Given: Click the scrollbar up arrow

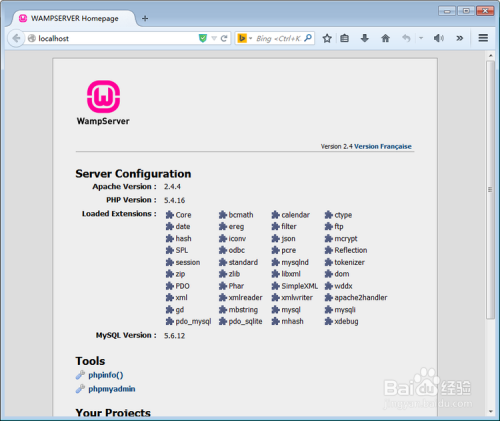Looking at the screenshot, I should pos(490,55).
